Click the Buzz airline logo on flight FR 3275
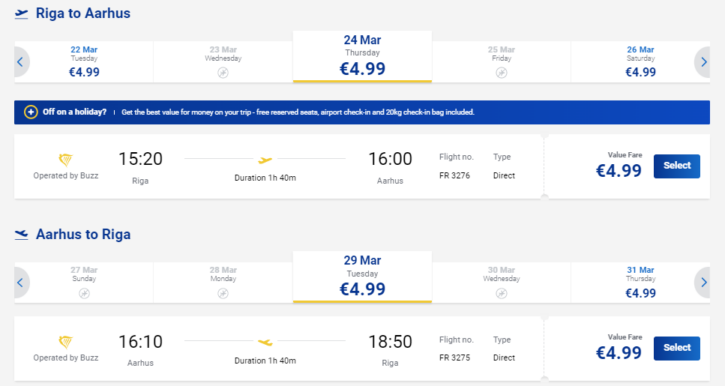Image resolution: width=725 pixels, height=386 pixels. point(66,342)
